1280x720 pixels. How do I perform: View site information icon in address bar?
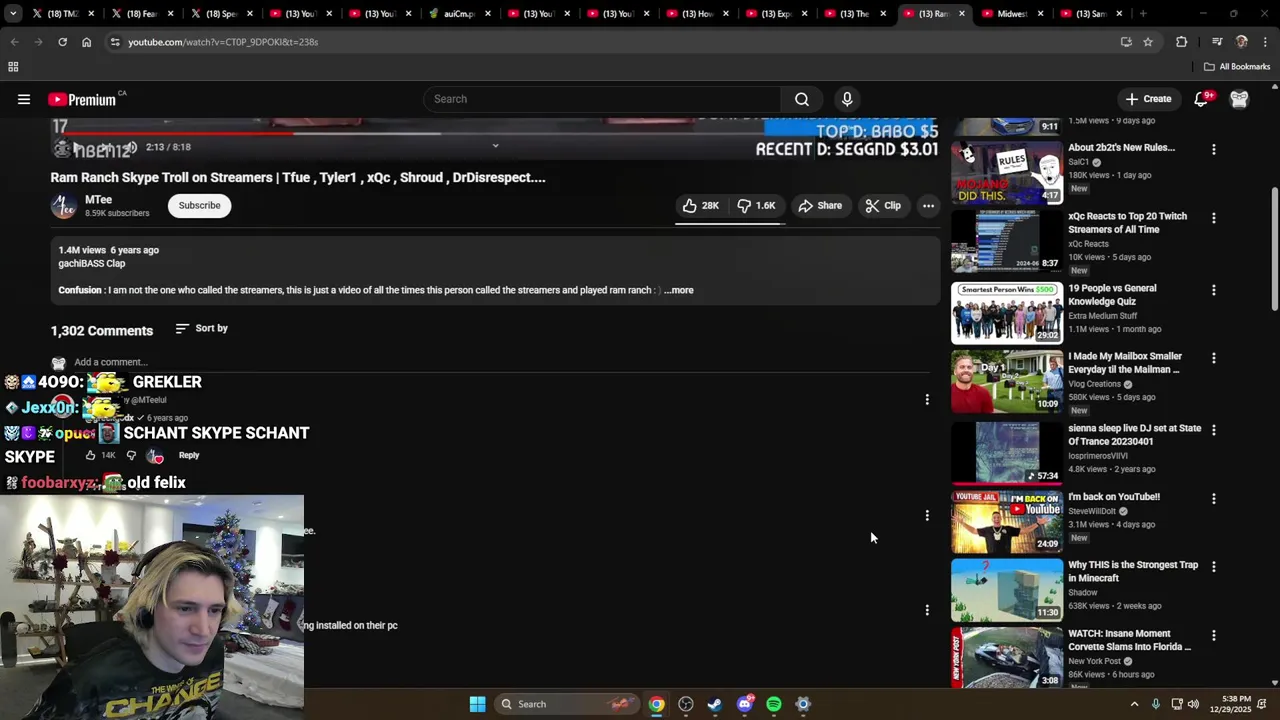[115, 42]
